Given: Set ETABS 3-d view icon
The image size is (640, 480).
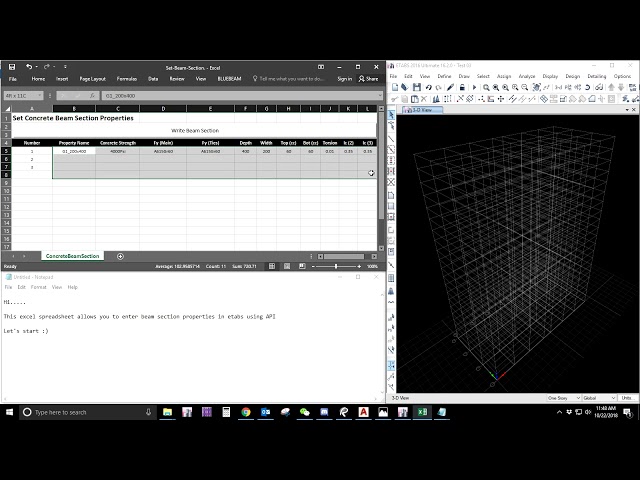Looking at the screenshot, I should point(558,87).
